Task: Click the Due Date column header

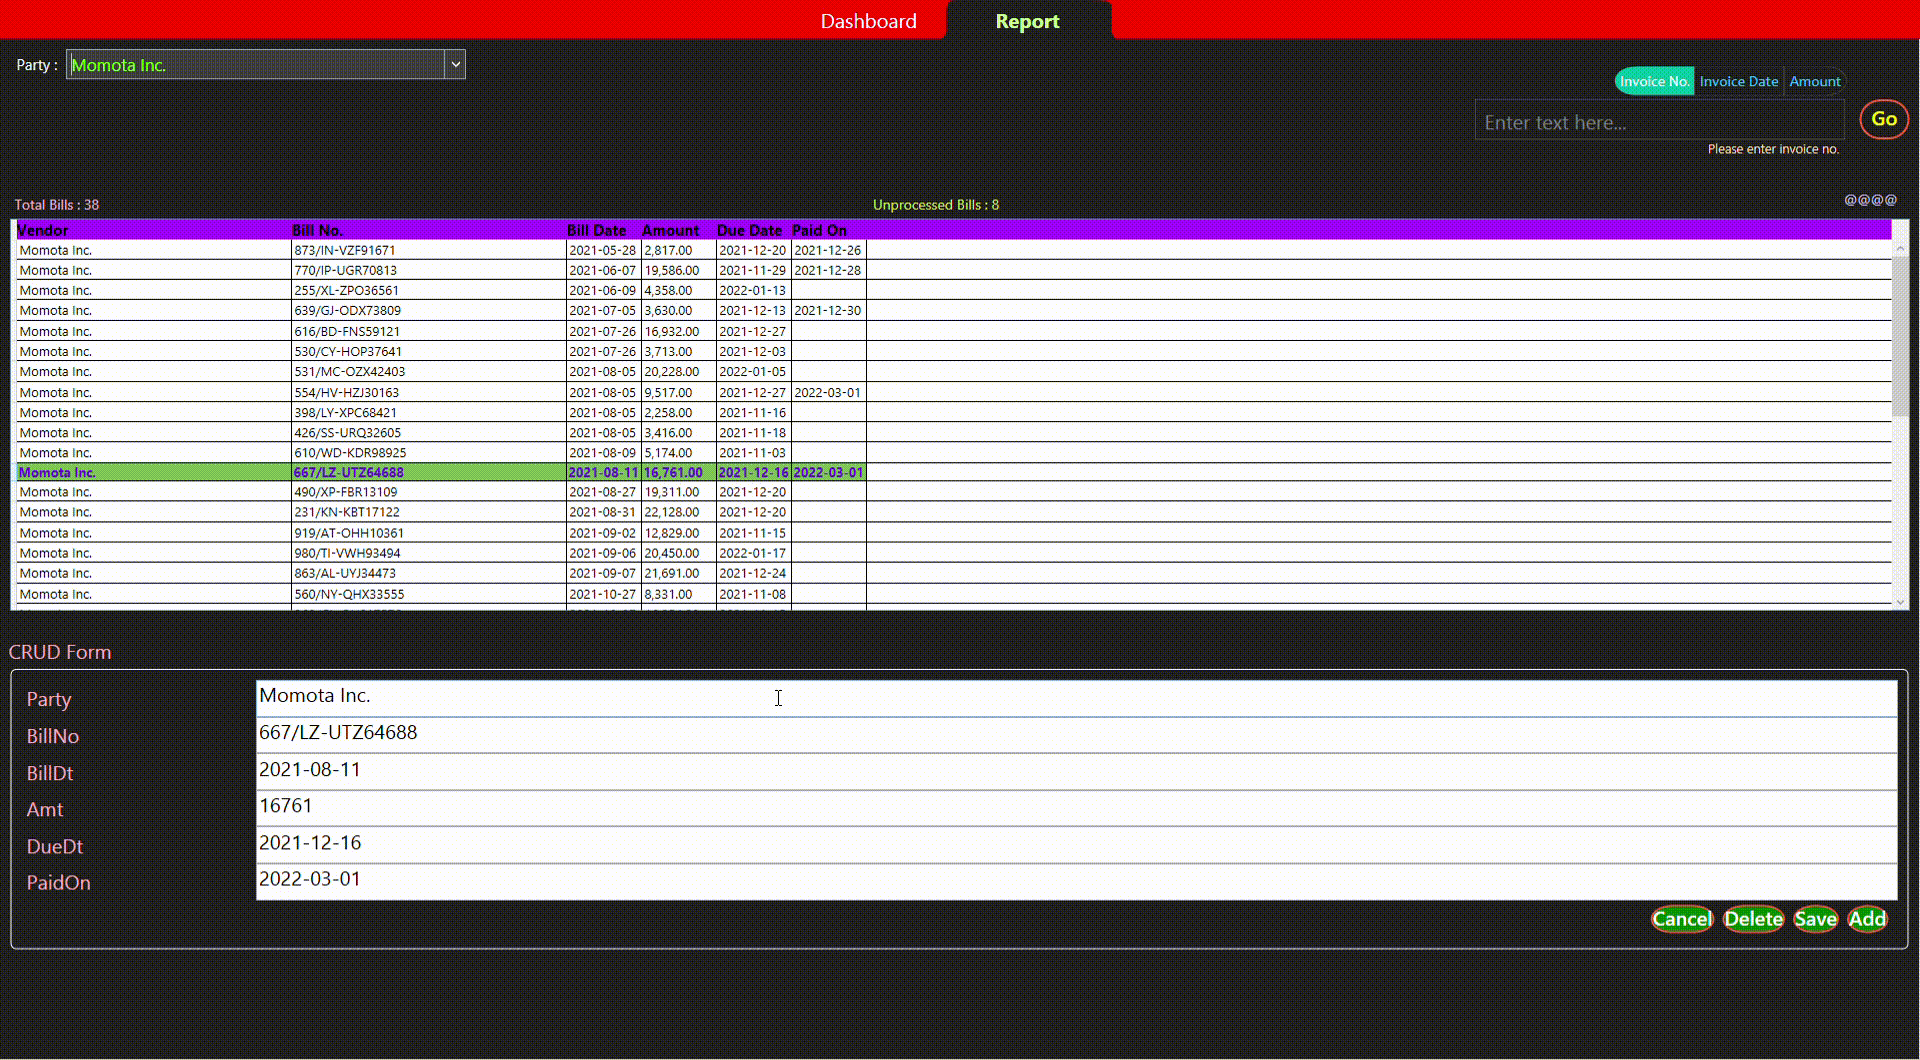Action: click(x=753, y=230)
